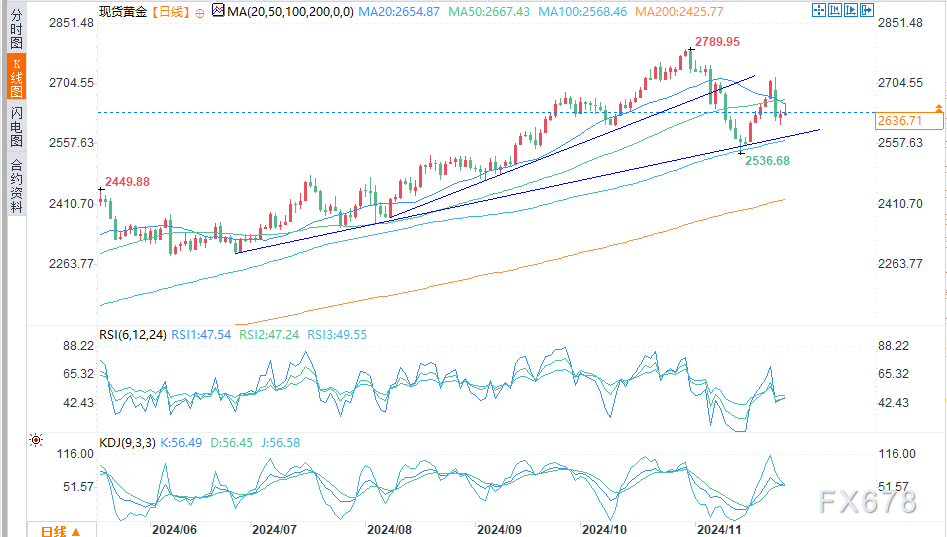
Task: Click the RSI3:49.55 value
Action: (337, 335)
